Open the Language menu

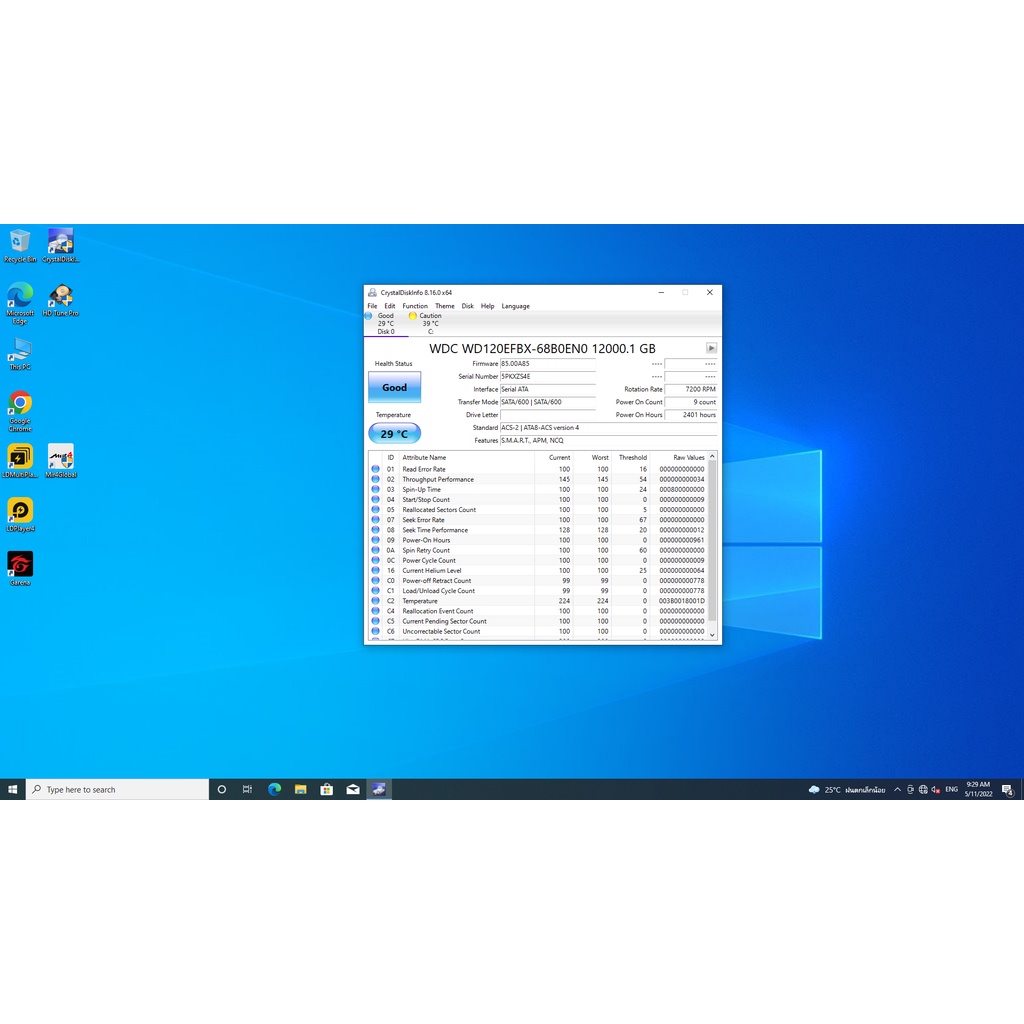pyautogui.click(x=515, y=306)
